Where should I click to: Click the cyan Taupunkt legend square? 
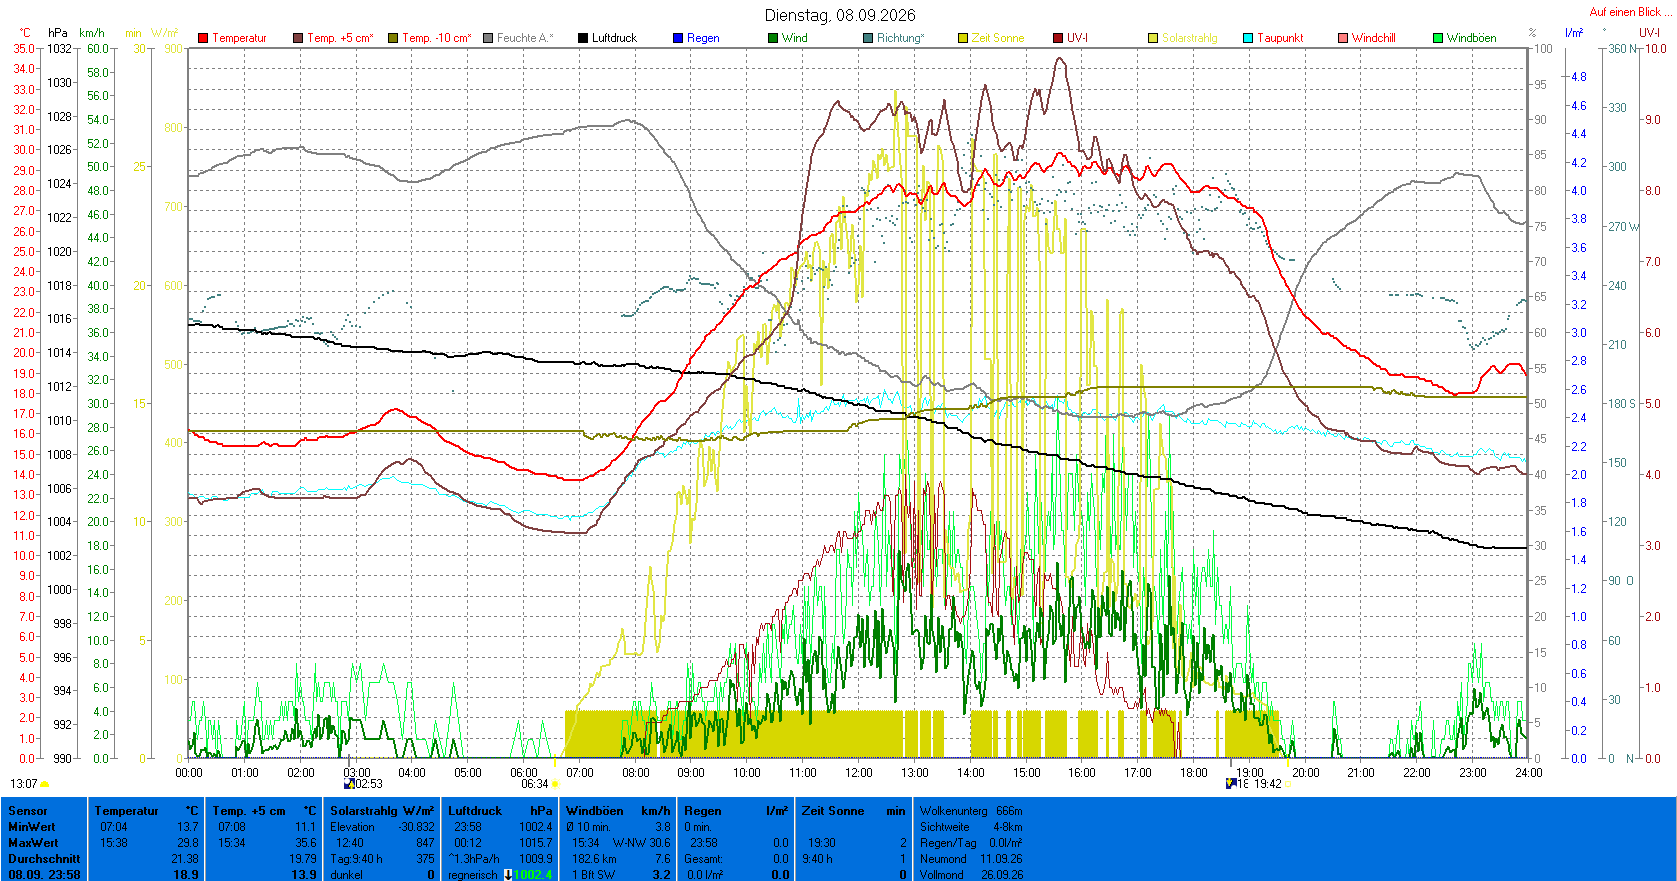[x=1248, y=38]
